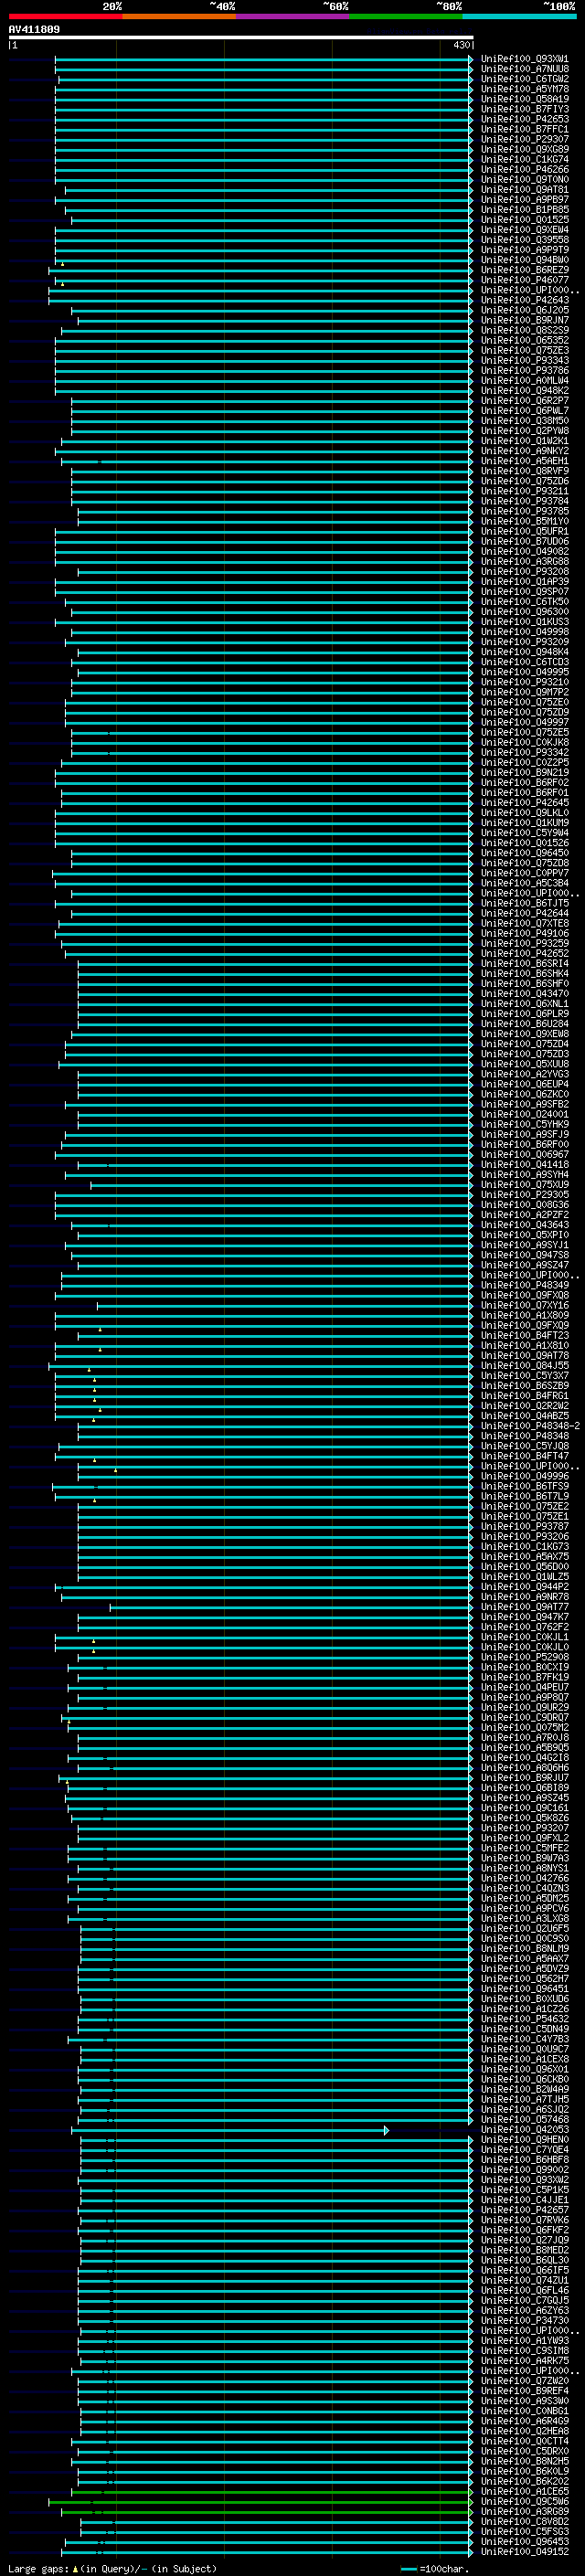Click the orange ~40% identity legend segment

tap(179, 17)
